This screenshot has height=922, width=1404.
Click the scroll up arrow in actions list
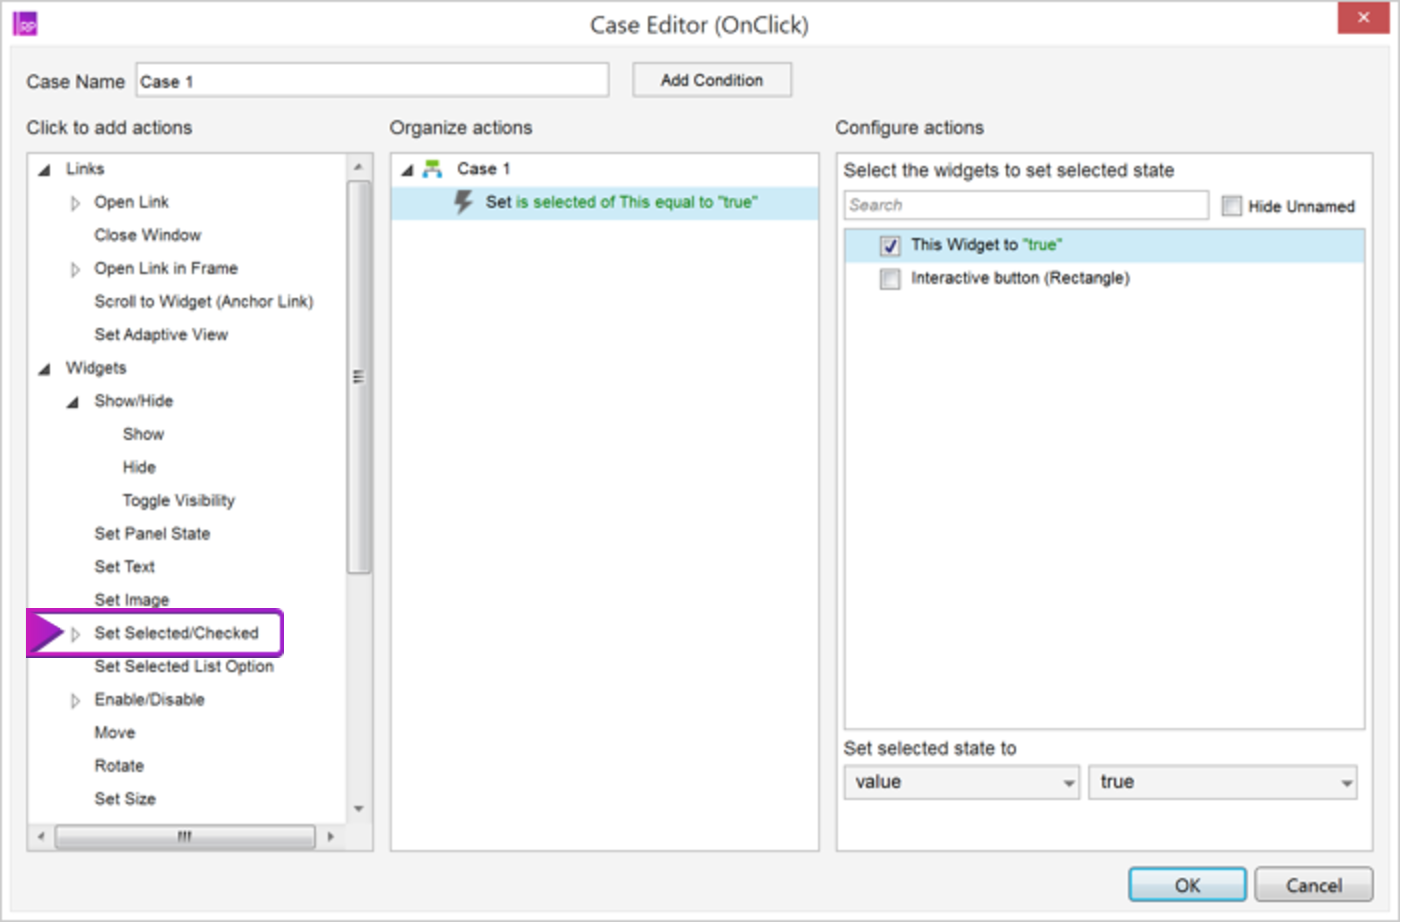(x=358, y=166)
